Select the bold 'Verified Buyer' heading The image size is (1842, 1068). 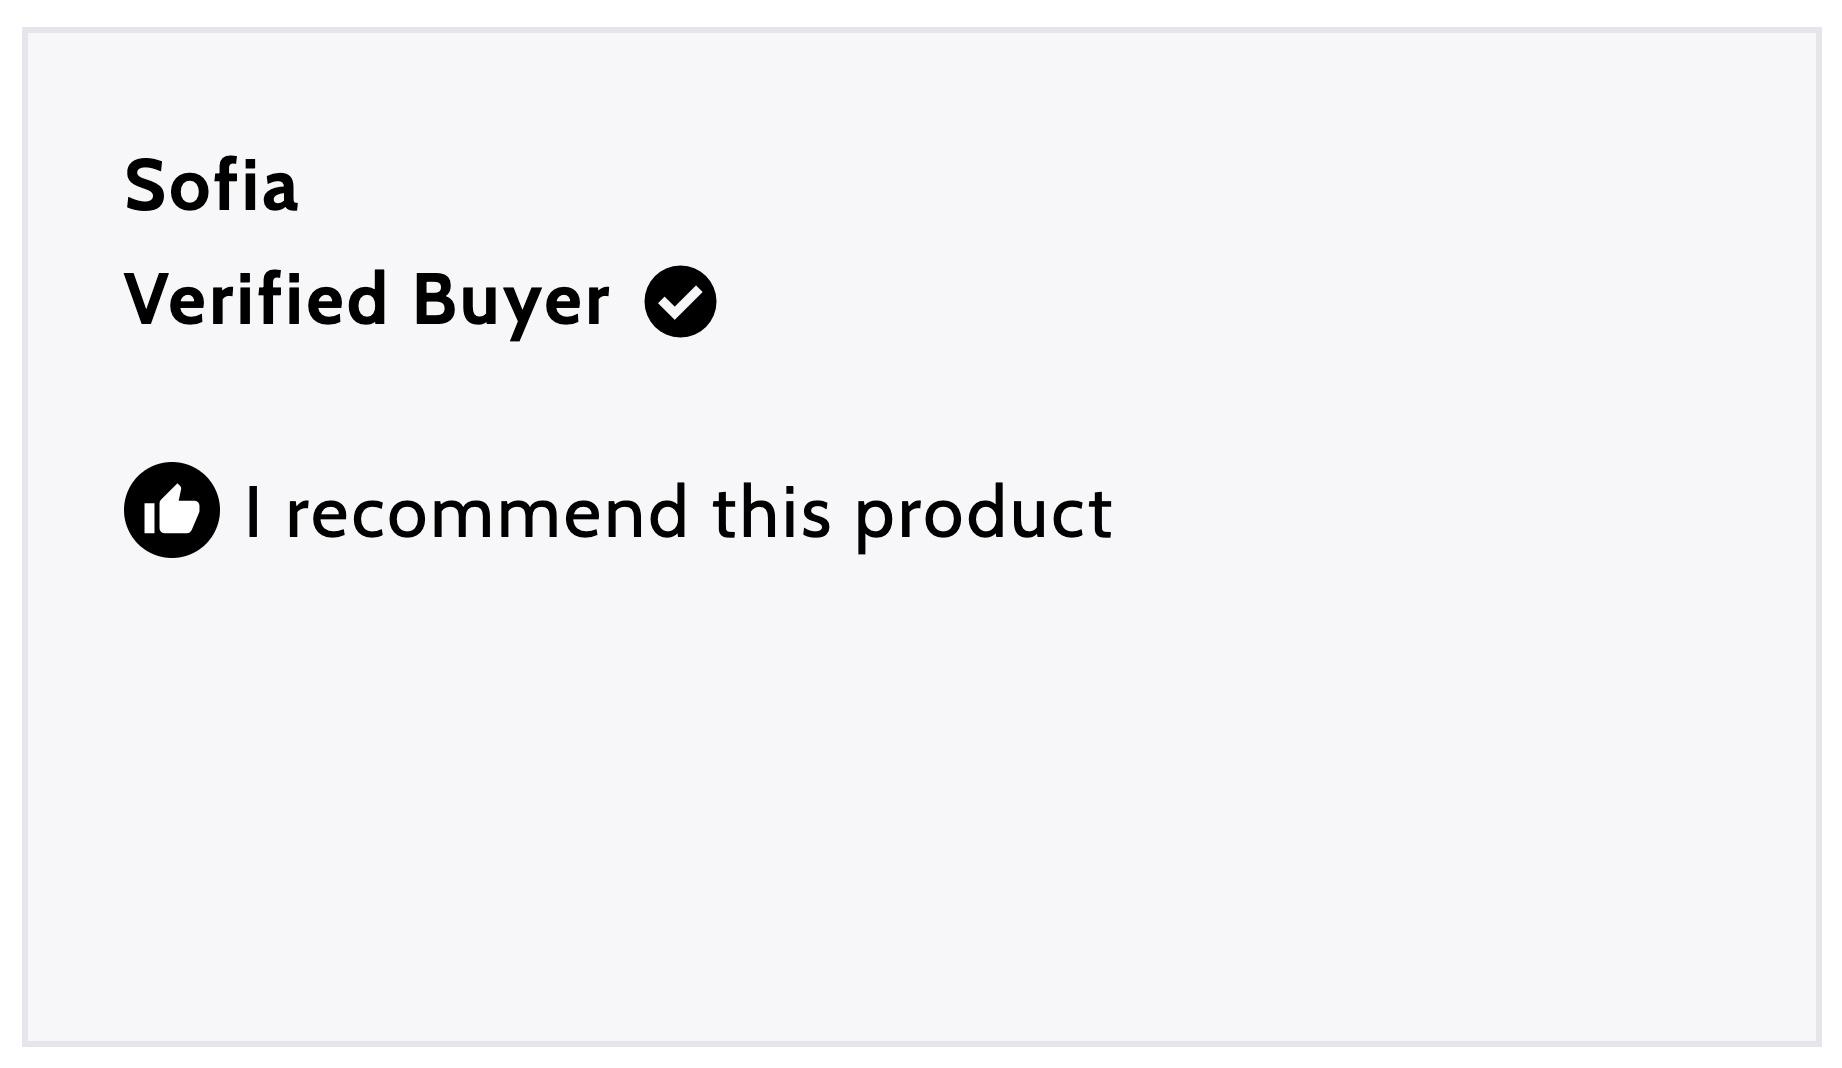point(367,299)
